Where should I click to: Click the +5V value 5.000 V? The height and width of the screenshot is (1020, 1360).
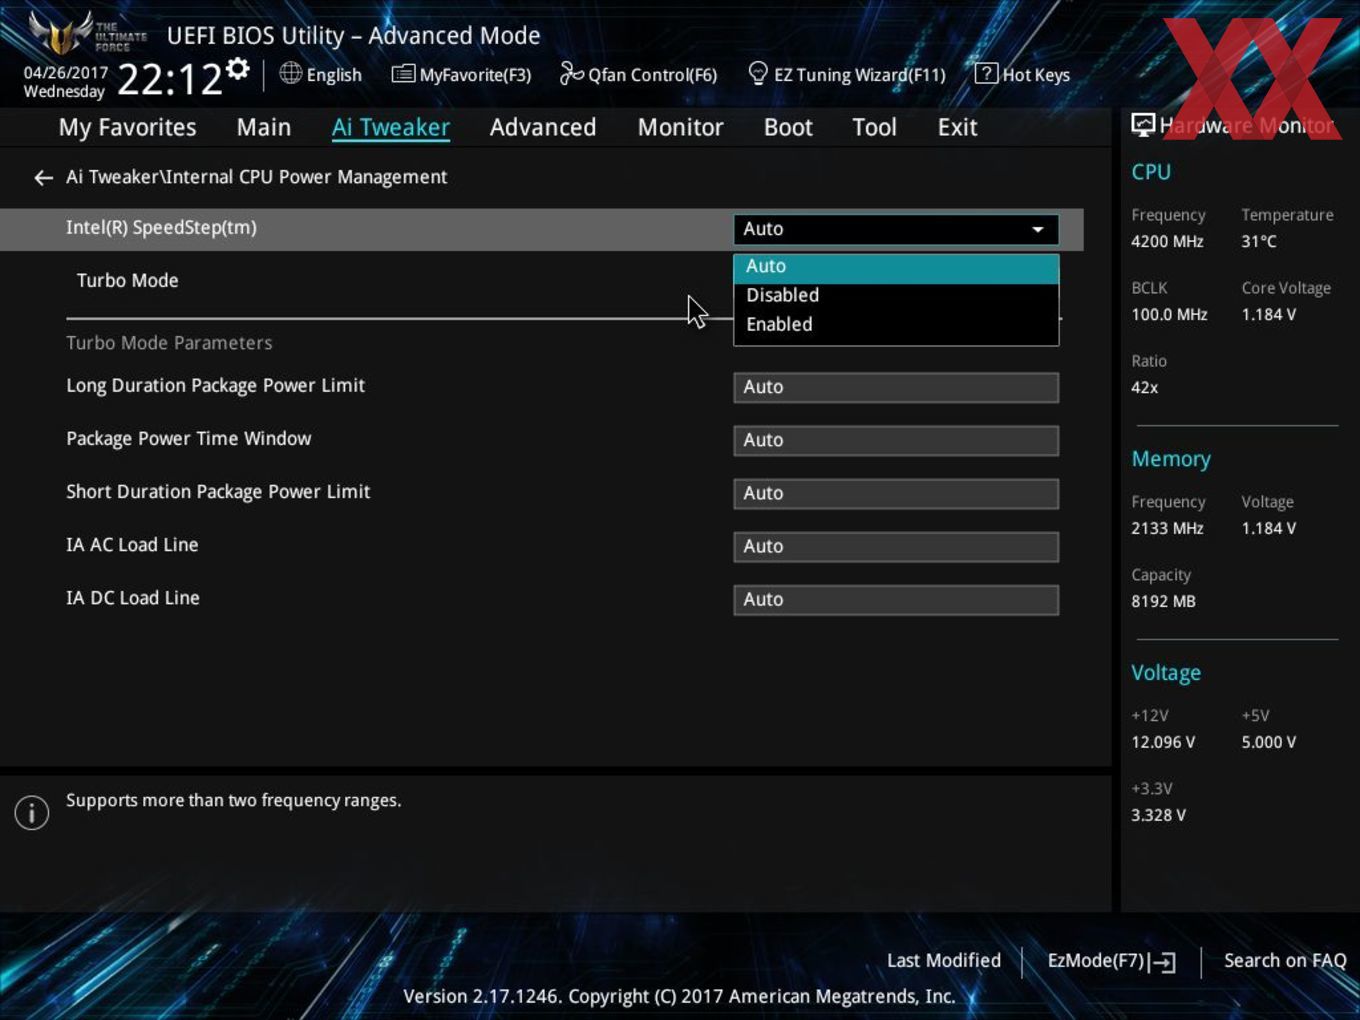tap(1269, 743)
